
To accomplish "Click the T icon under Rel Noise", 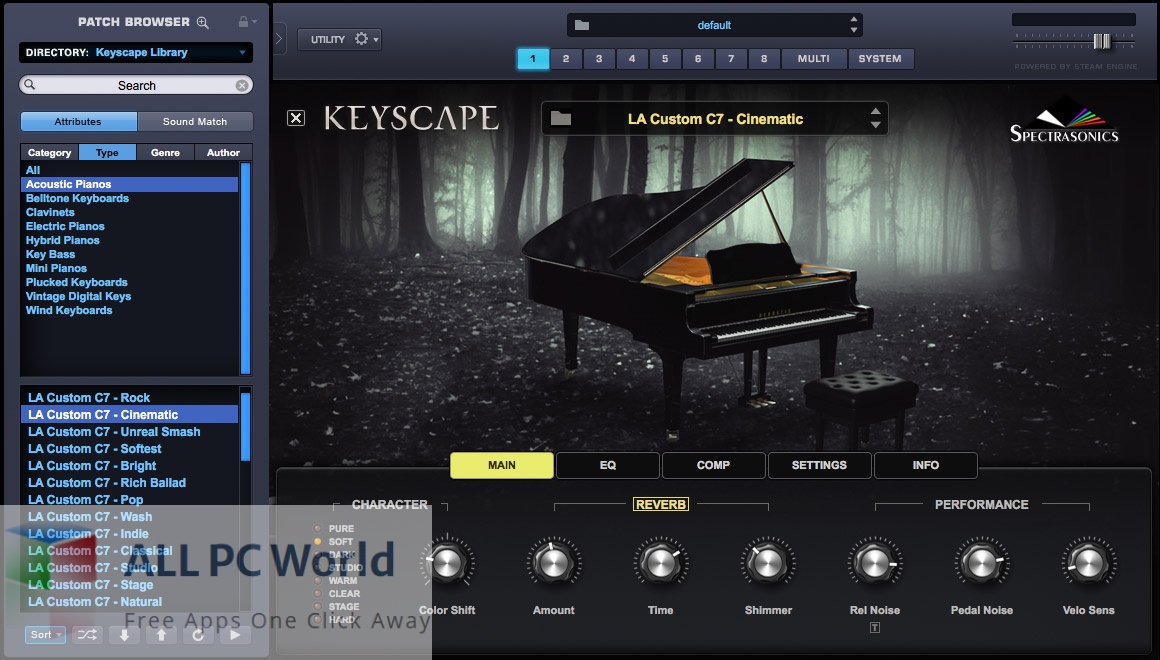I will tap(874, 627).
